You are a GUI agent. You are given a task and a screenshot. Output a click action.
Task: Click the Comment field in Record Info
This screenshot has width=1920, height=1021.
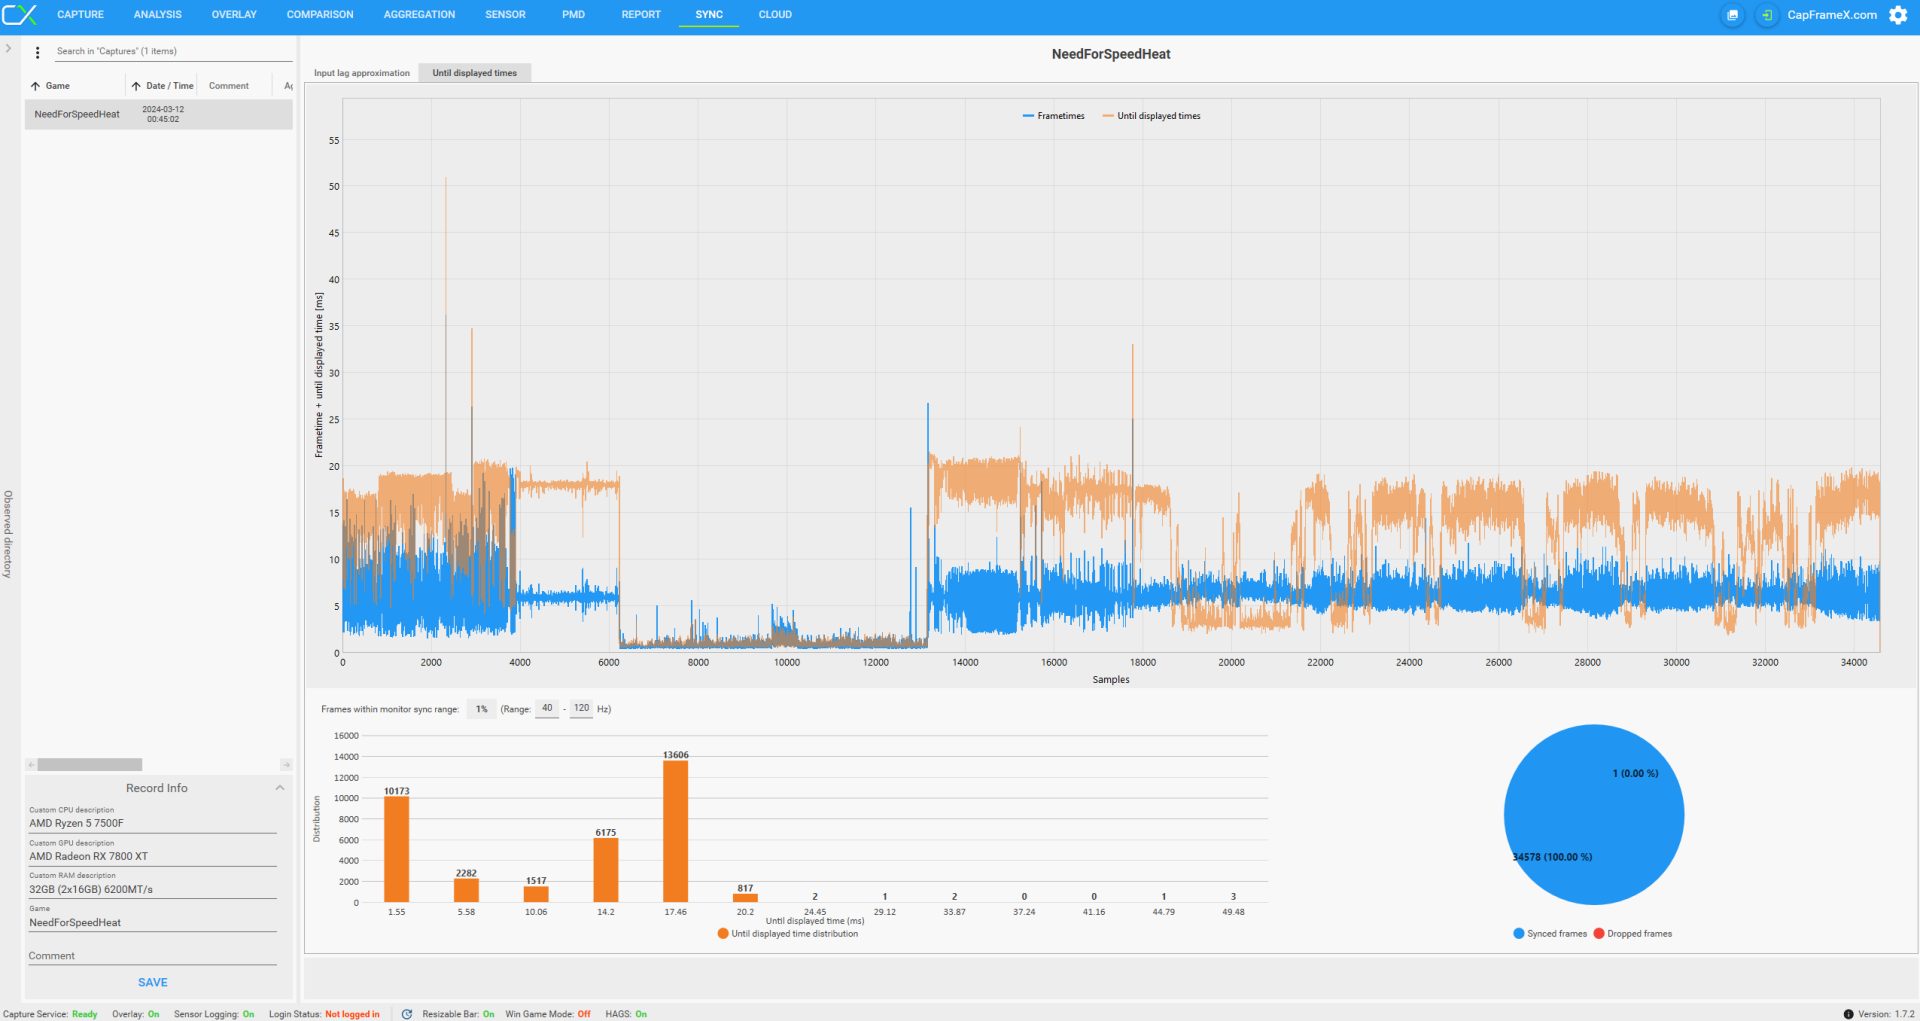pos(152,956)
